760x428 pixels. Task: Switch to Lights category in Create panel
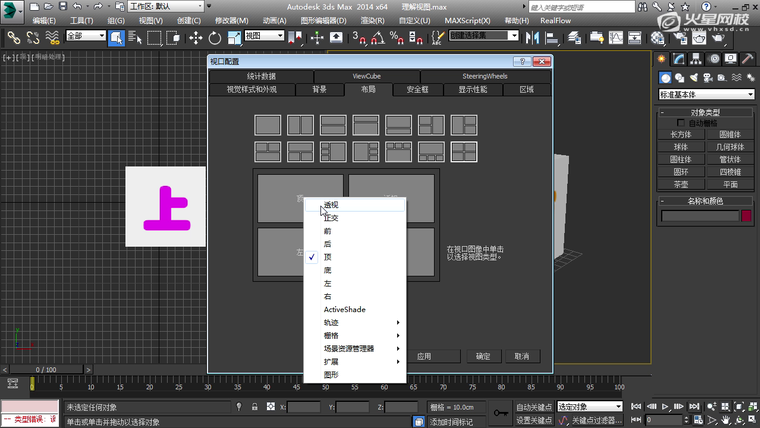tap(694, 77)
